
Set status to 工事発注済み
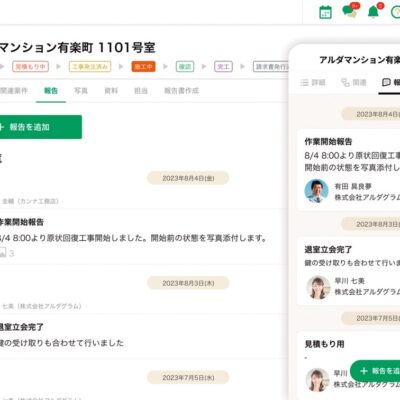90,66
